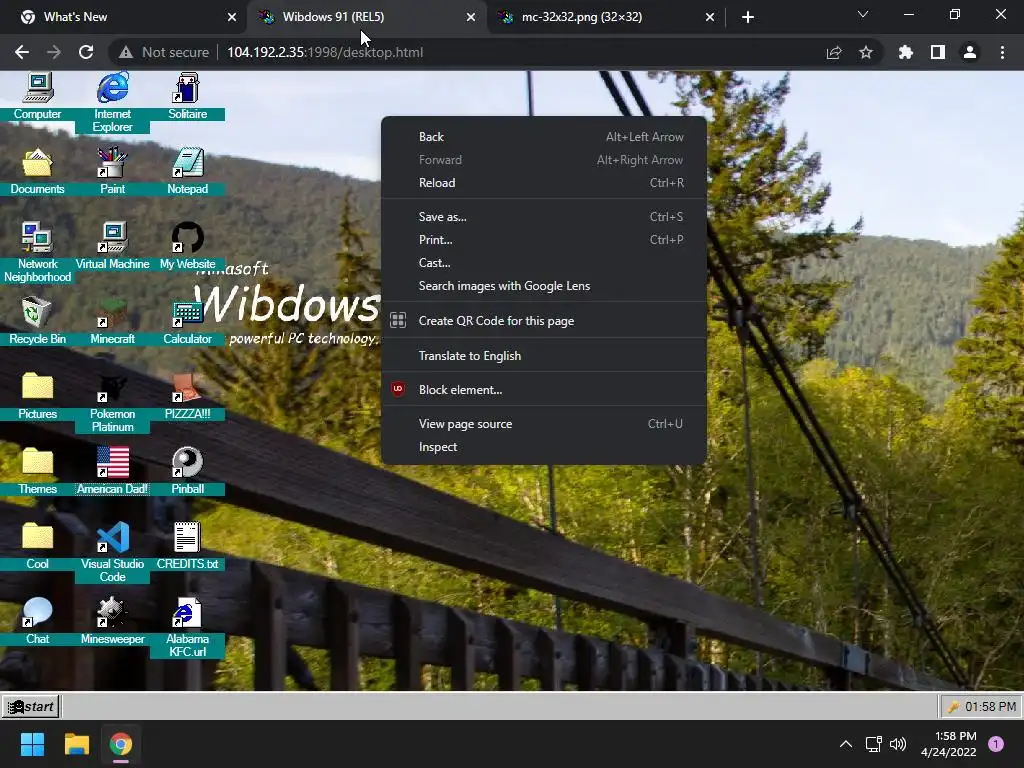Choose Back in the context menu

click(543, 136)
